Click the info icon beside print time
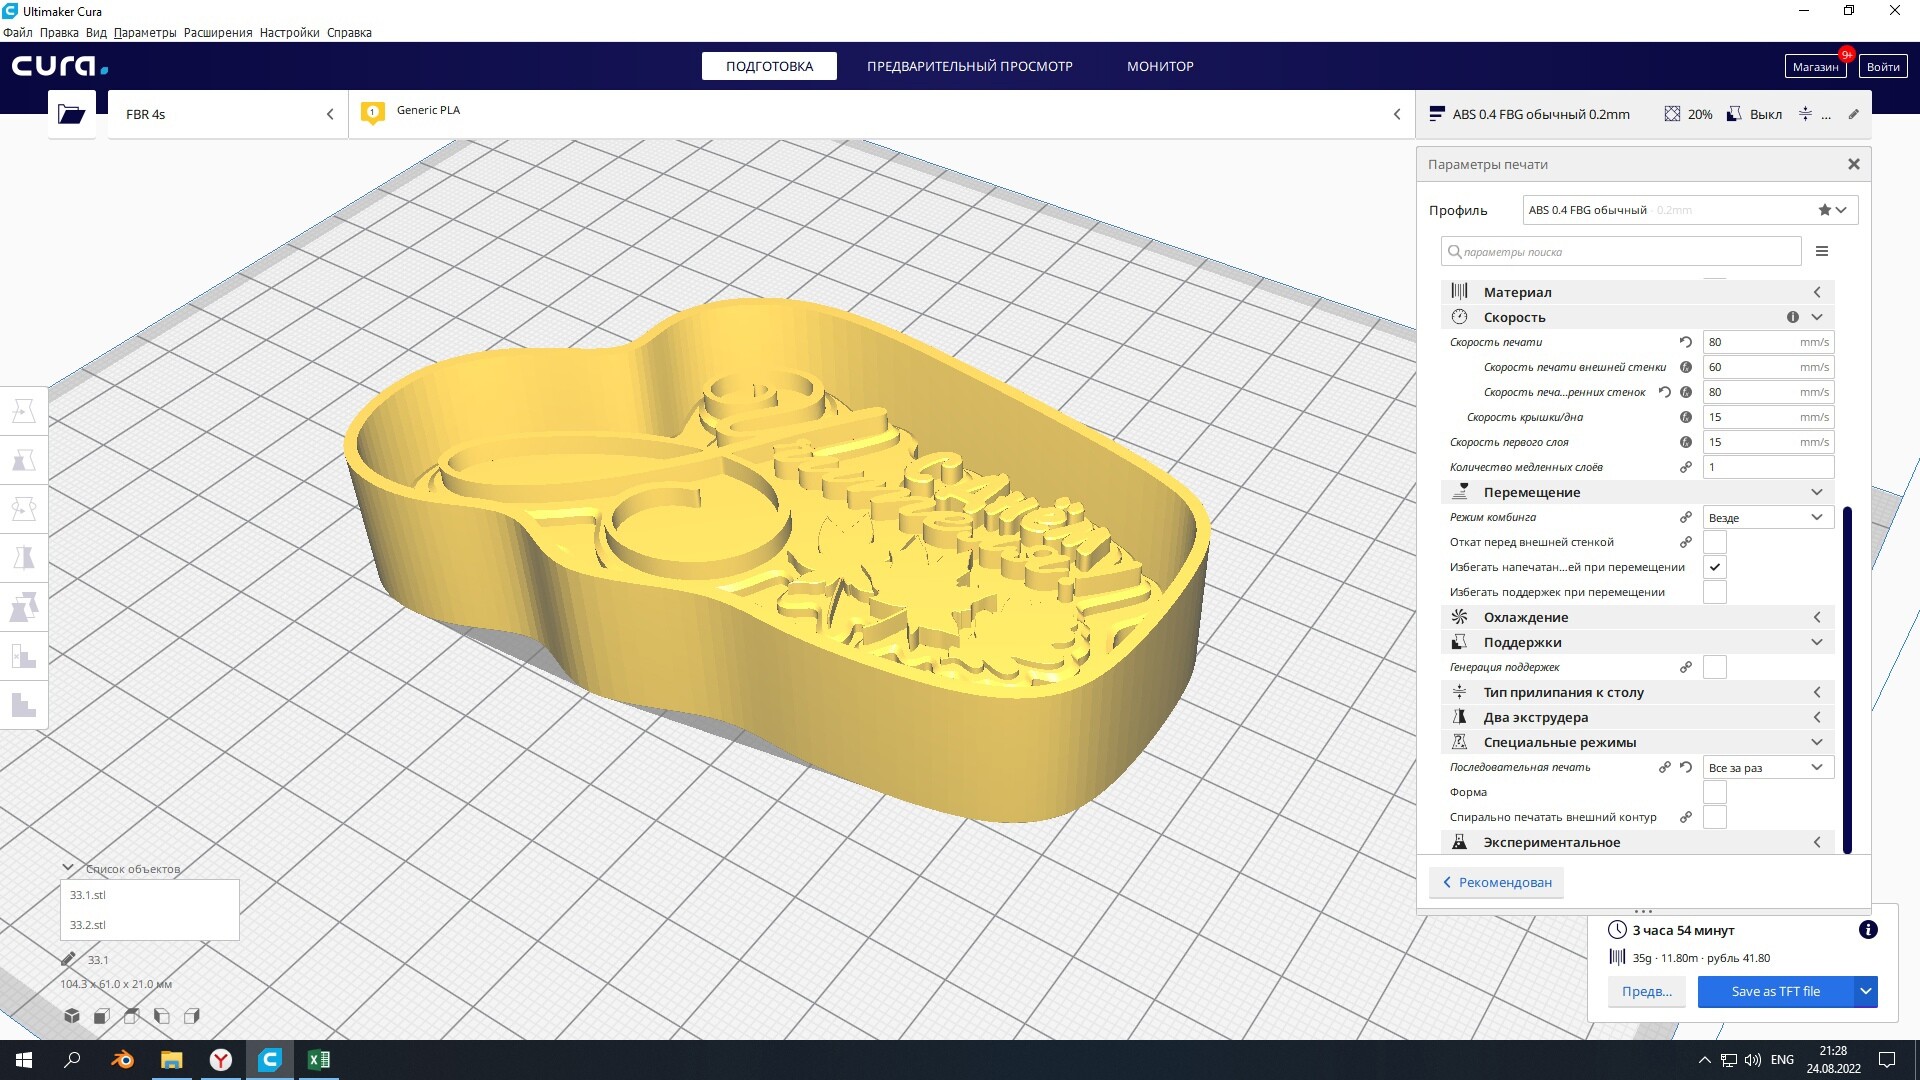The image size is (1920, 1080). point(1867,930)
